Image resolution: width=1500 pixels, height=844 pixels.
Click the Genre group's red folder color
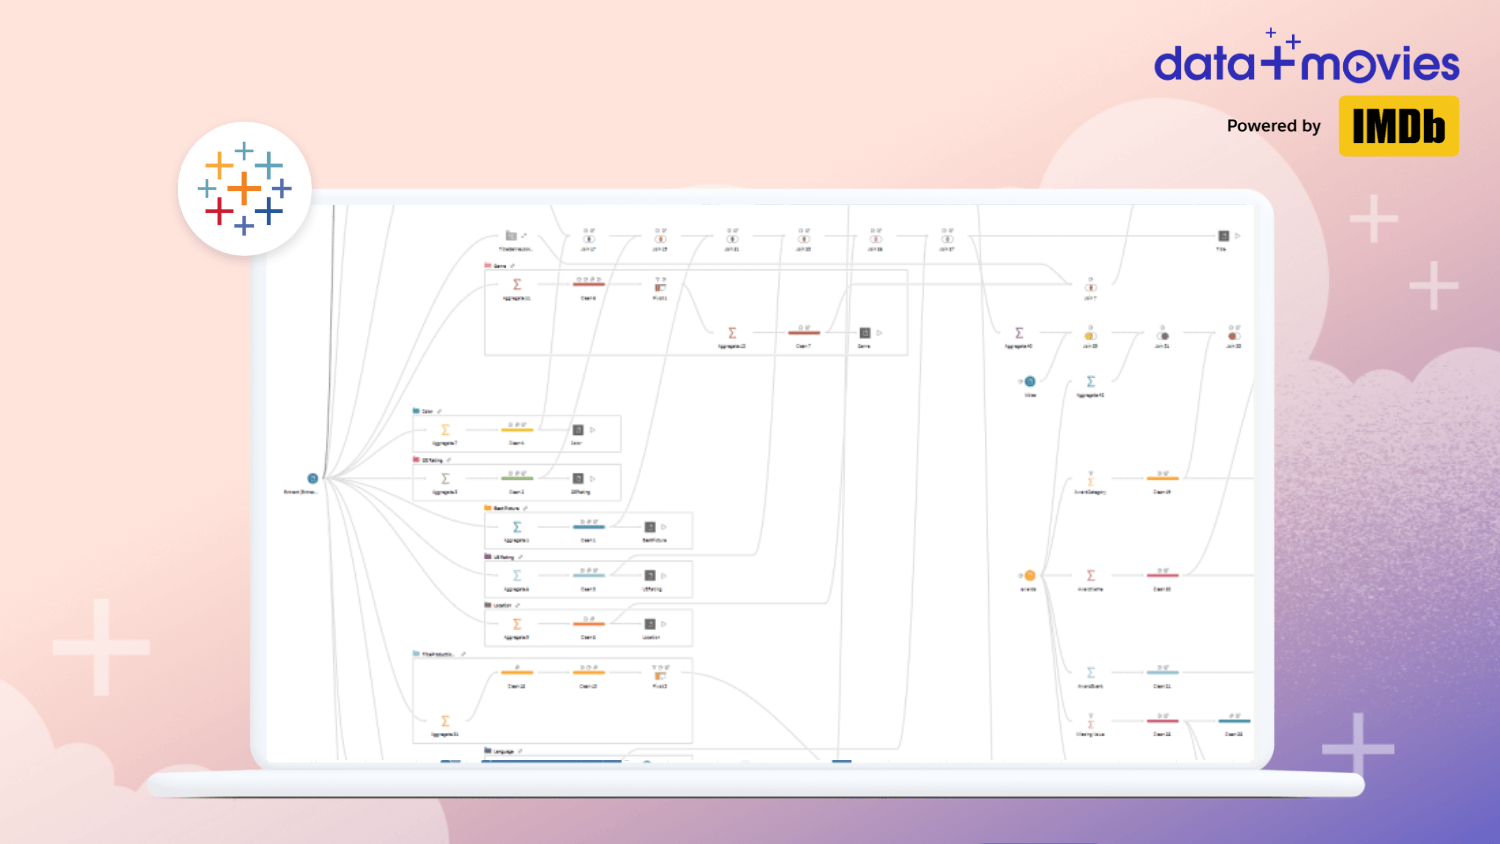coord(488,266)
